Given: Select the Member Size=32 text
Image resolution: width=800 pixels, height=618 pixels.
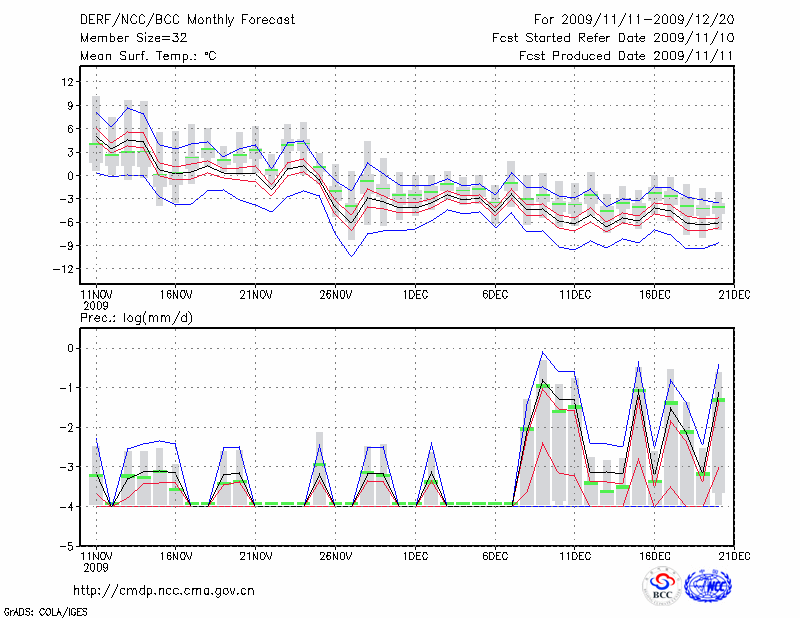Looking at the screenshot, I should pyautogui.click(x=132, y=38).
